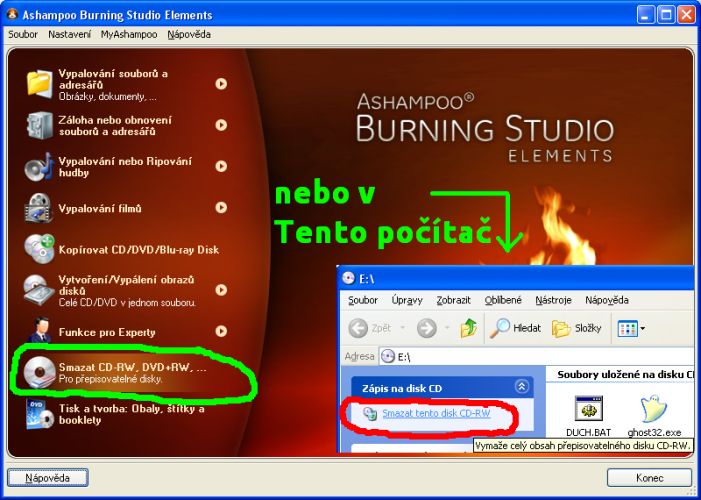Open the MyAshampoo menu
The width and height of the screenshot is (701, 500).
pyautogui.click(x=129, y=34)
